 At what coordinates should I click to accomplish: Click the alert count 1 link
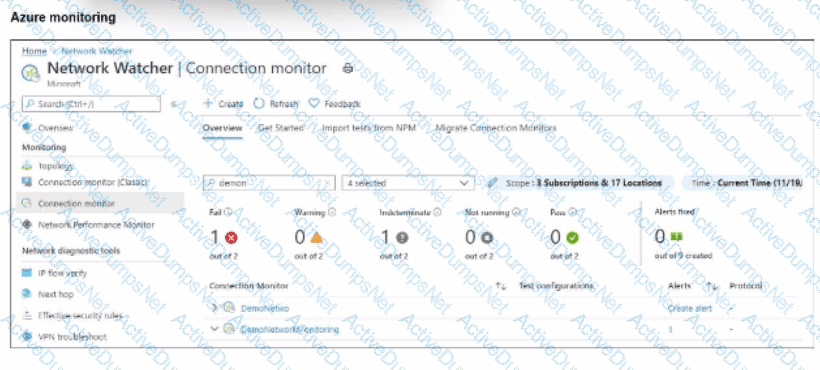pyautogui.click(x=670, y=330)
